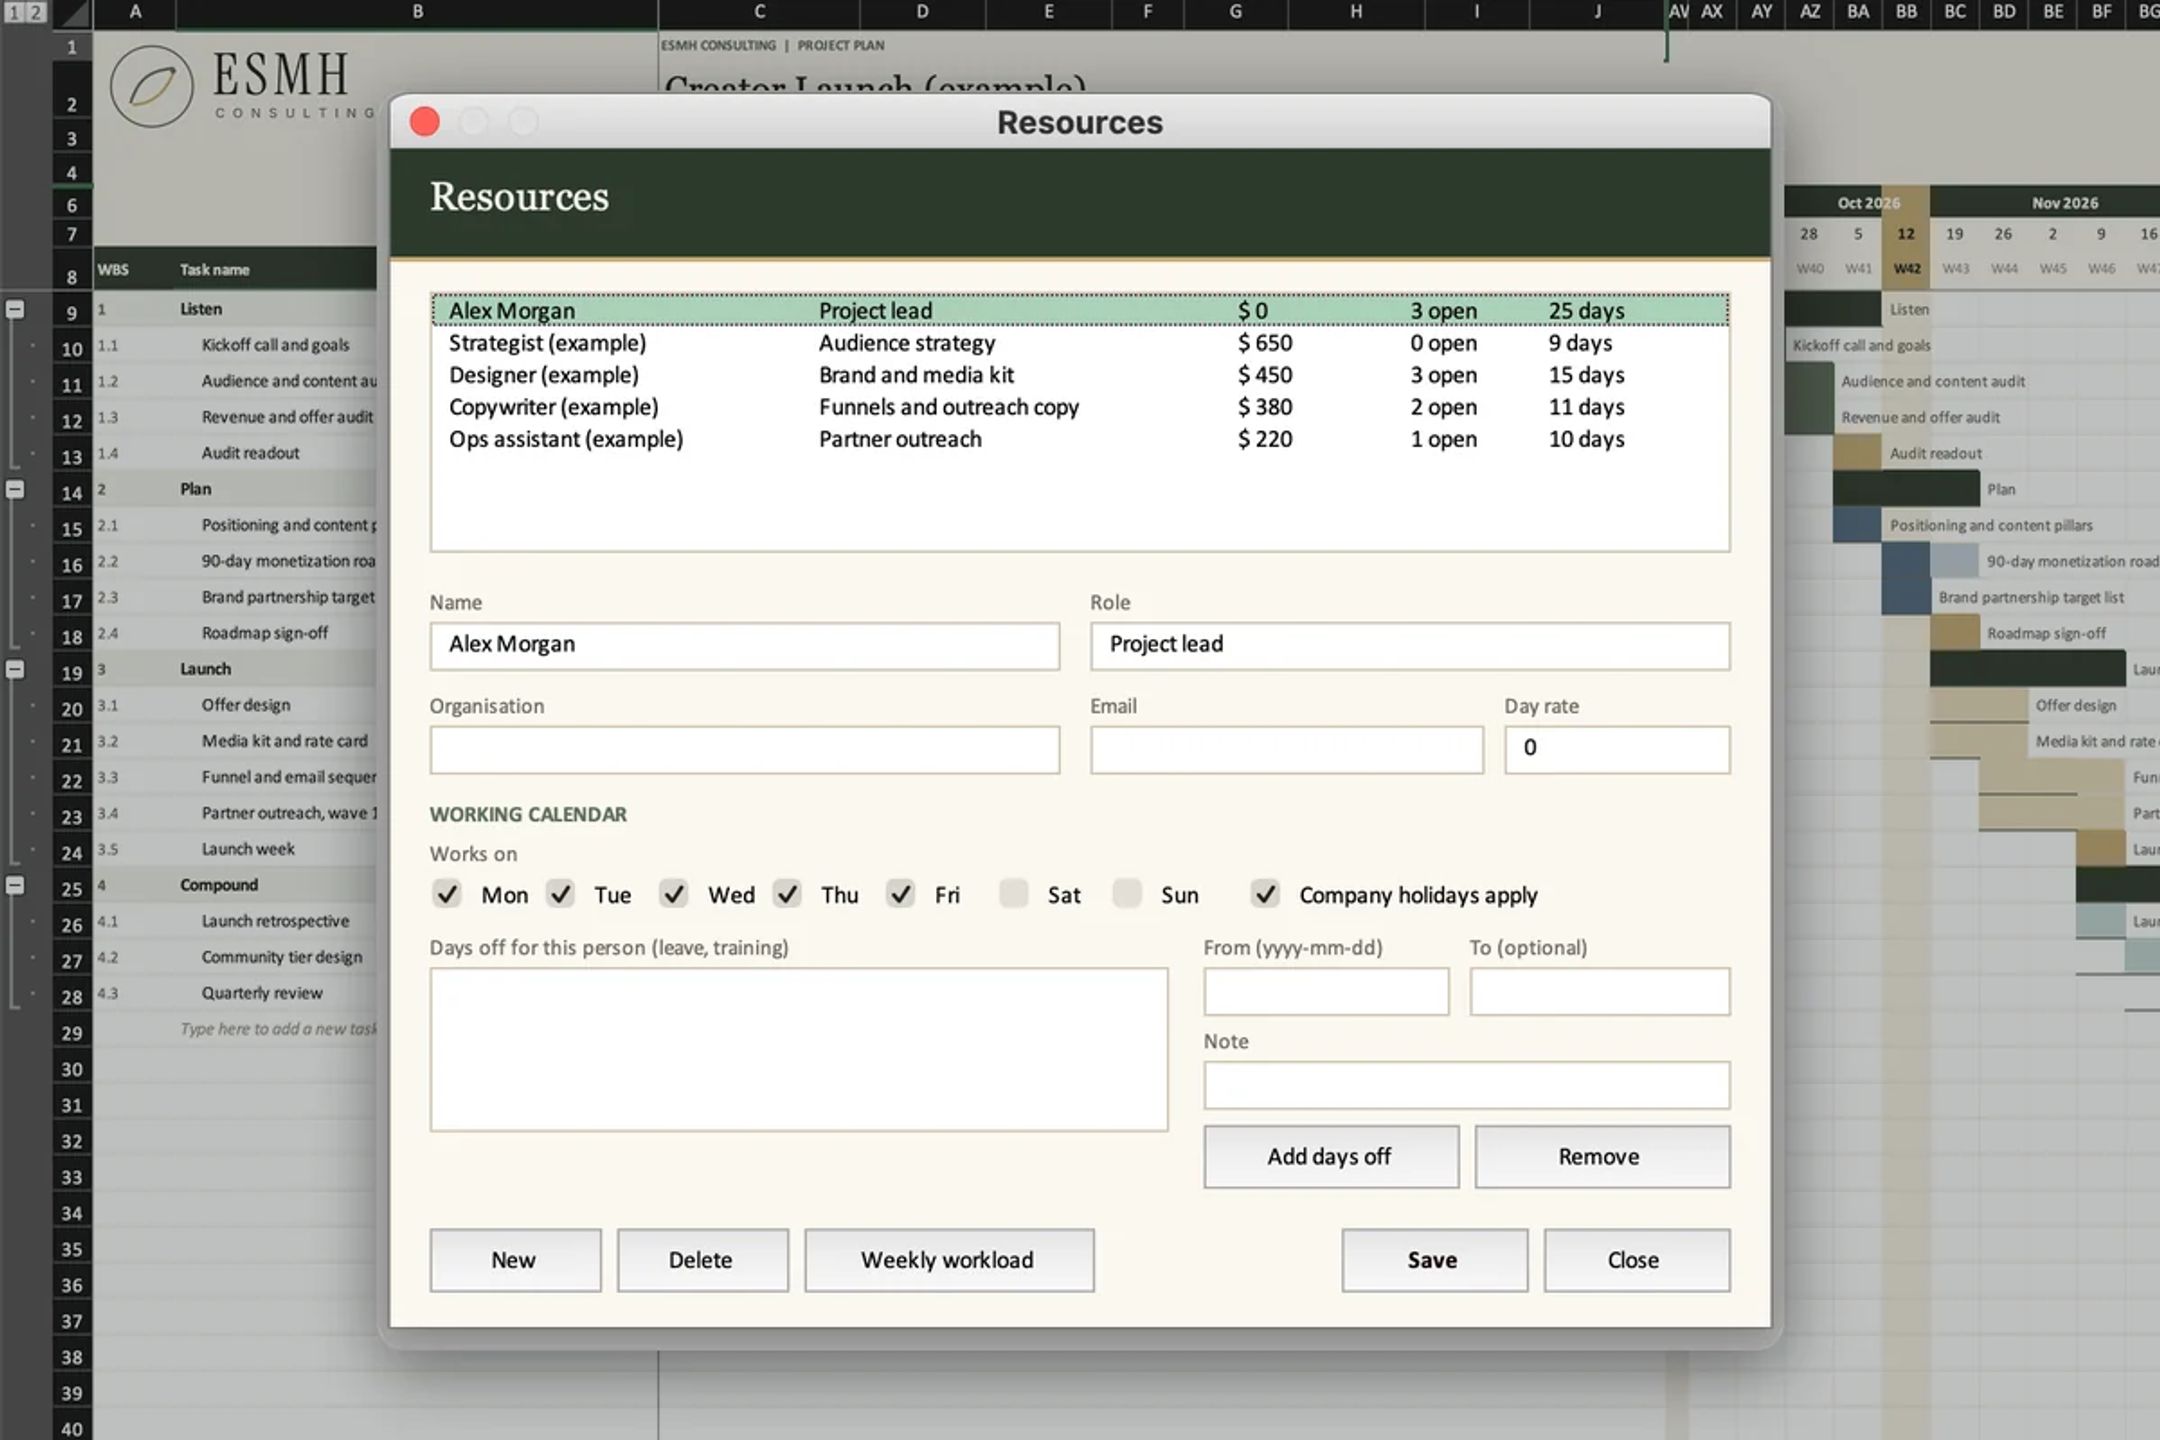Click the From (yyyy-mm-dd) date field
The image size is (2160, 1440).
[x=1326, y=992]
